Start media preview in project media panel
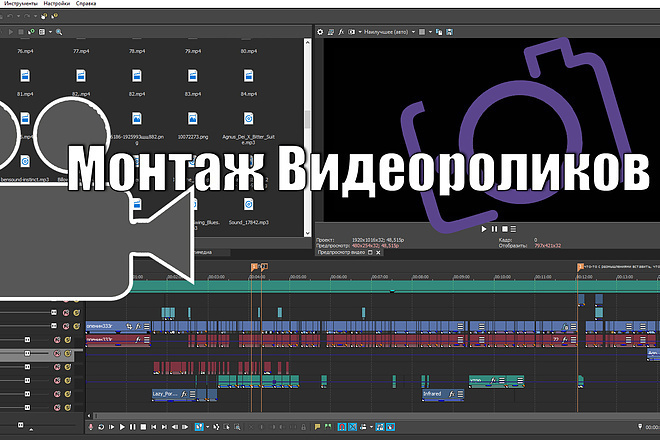 pos(11,32)
